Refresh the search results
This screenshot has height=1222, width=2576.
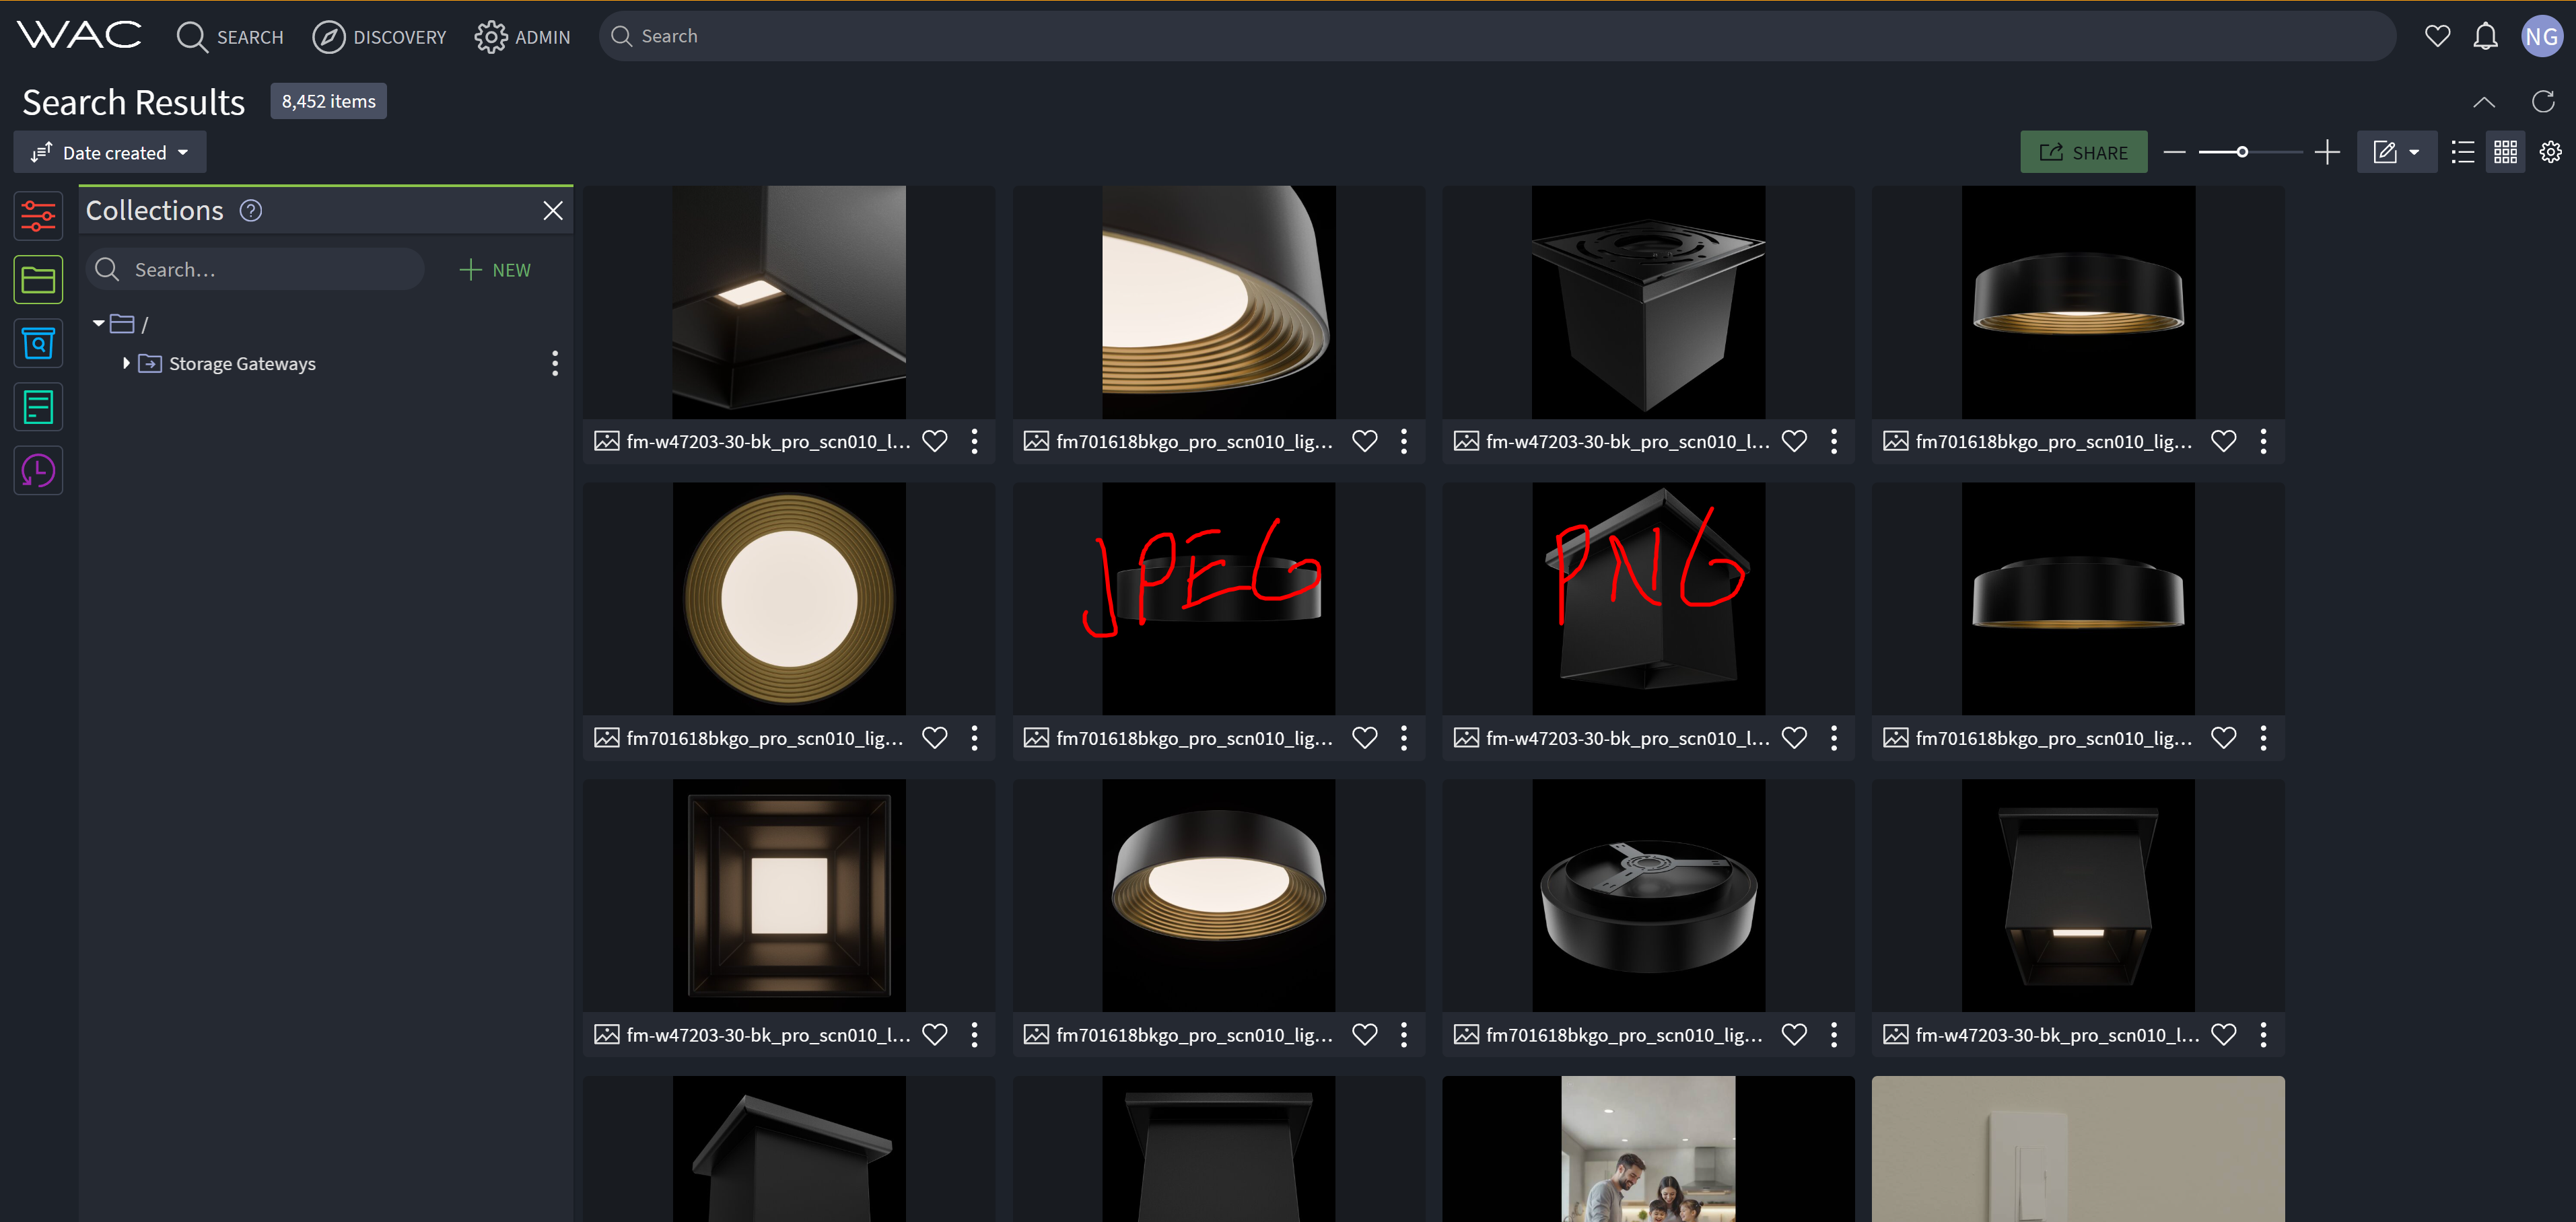[x=2543, y=101]
